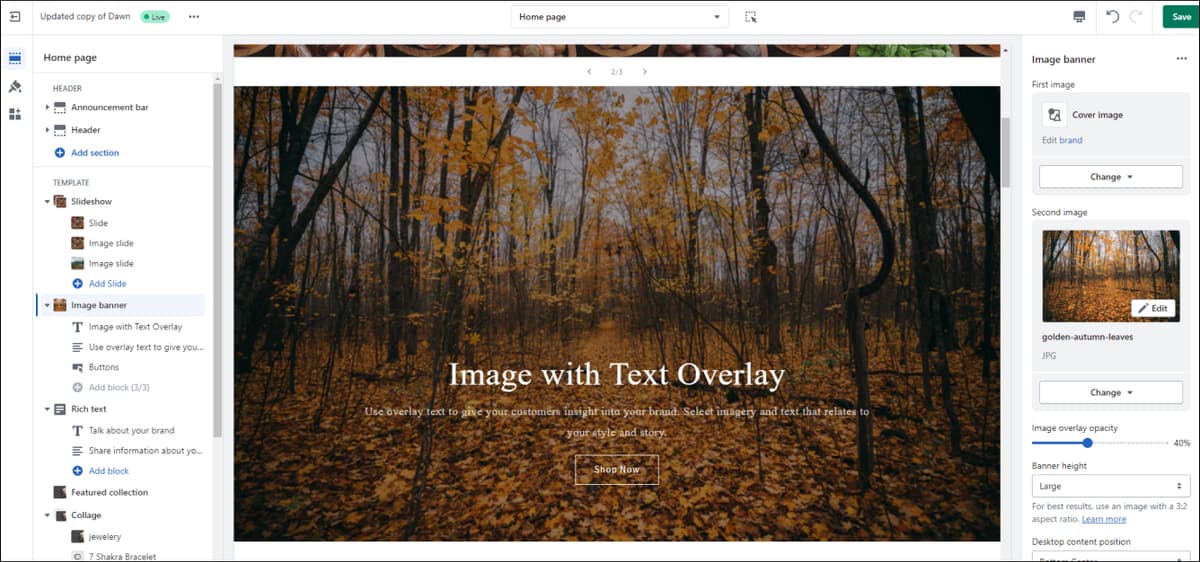The height and width of the screenshot is (562, 1200).
Task: Open the App embeds icon in left rail
Action: (x=15, y=114)
